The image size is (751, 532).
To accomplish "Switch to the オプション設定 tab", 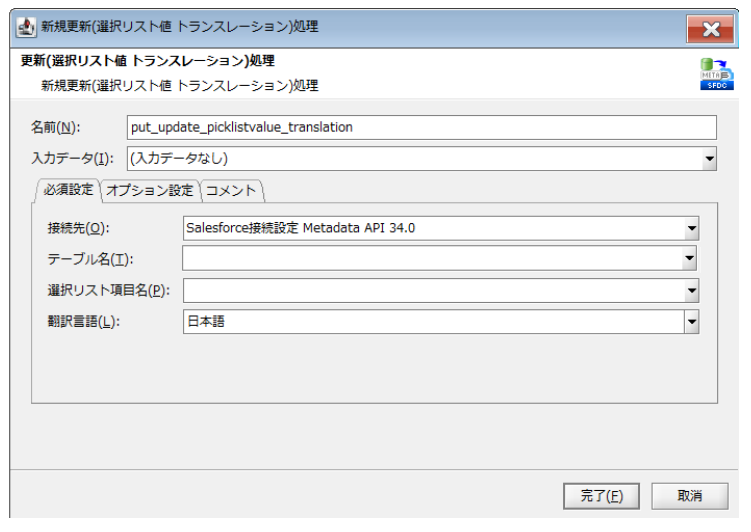I will (x=150, y=190).
